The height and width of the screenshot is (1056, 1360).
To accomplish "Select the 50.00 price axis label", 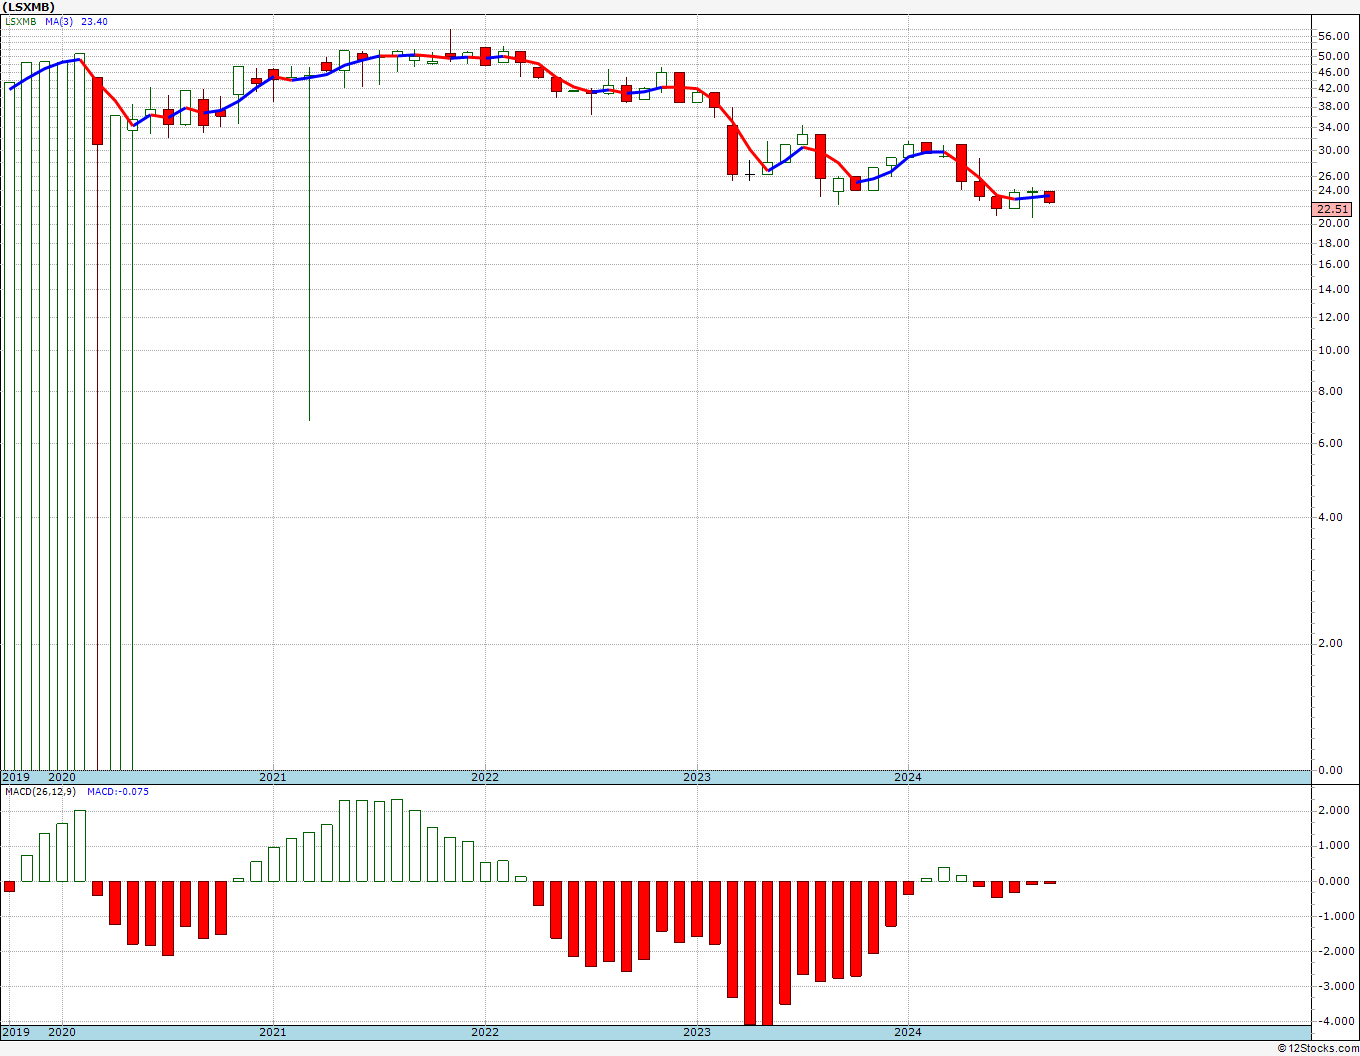I will pyautogui.click(x=1334, y=56).
